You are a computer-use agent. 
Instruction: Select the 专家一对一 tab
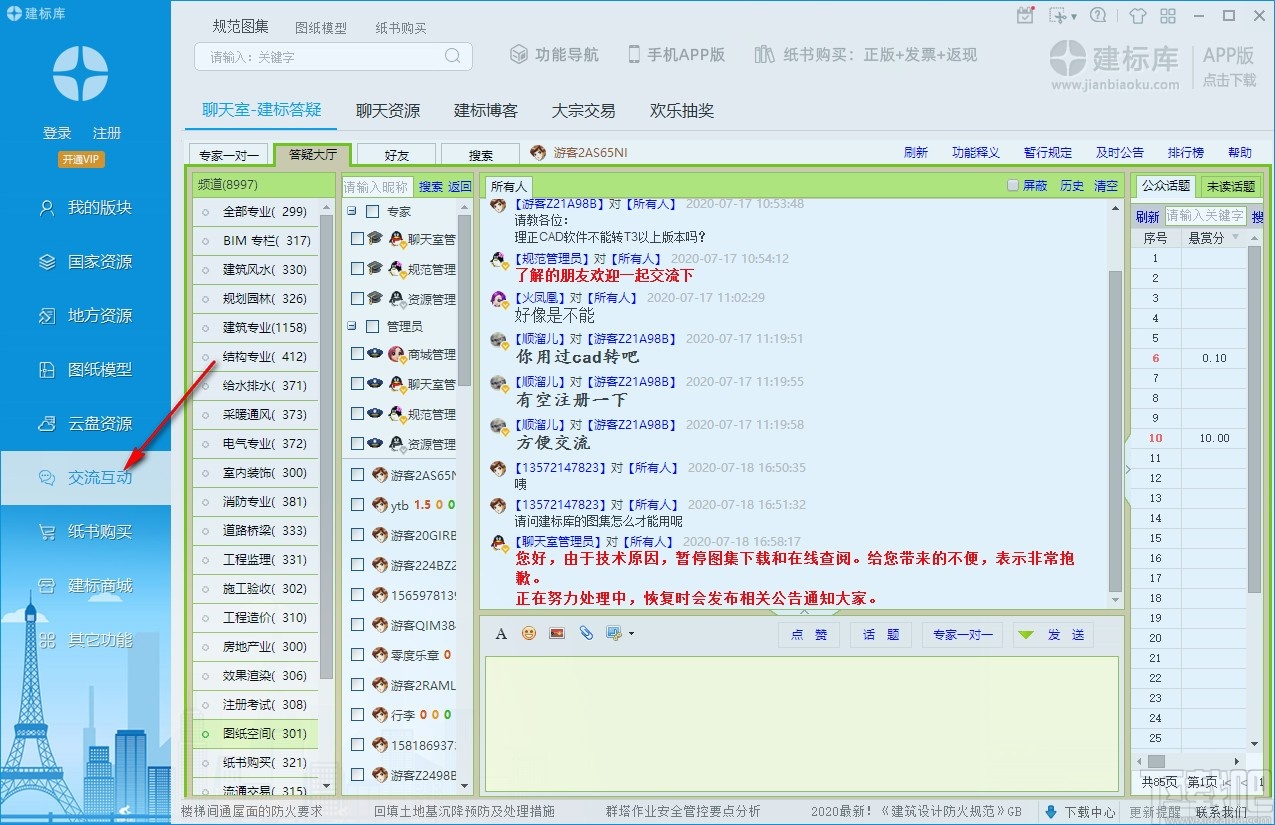tap(229, 155)
